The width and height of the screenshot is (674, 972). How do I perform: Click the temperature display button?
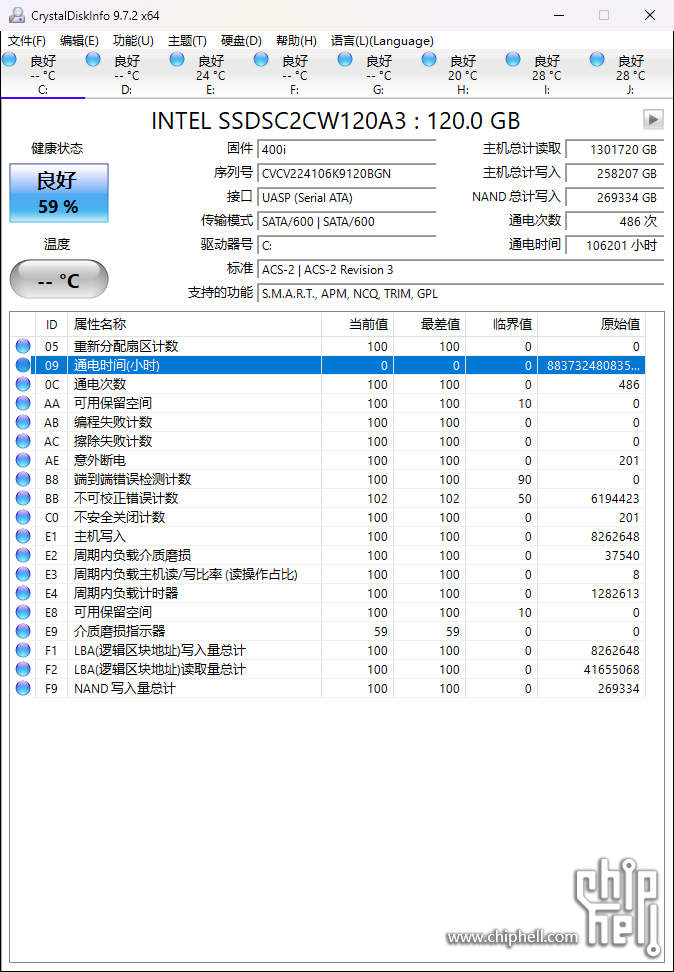tap(59, 280)
